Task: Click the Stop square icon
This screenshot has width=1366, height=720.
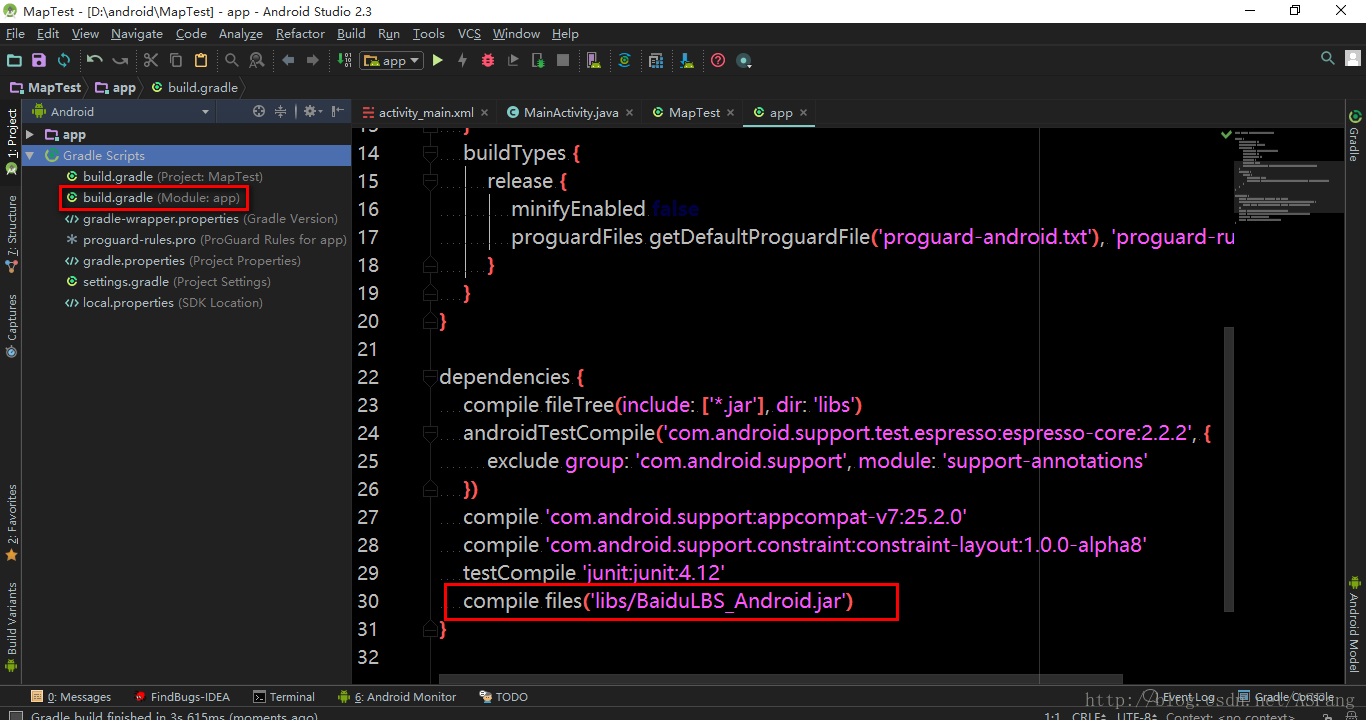Action: (563, 60)
